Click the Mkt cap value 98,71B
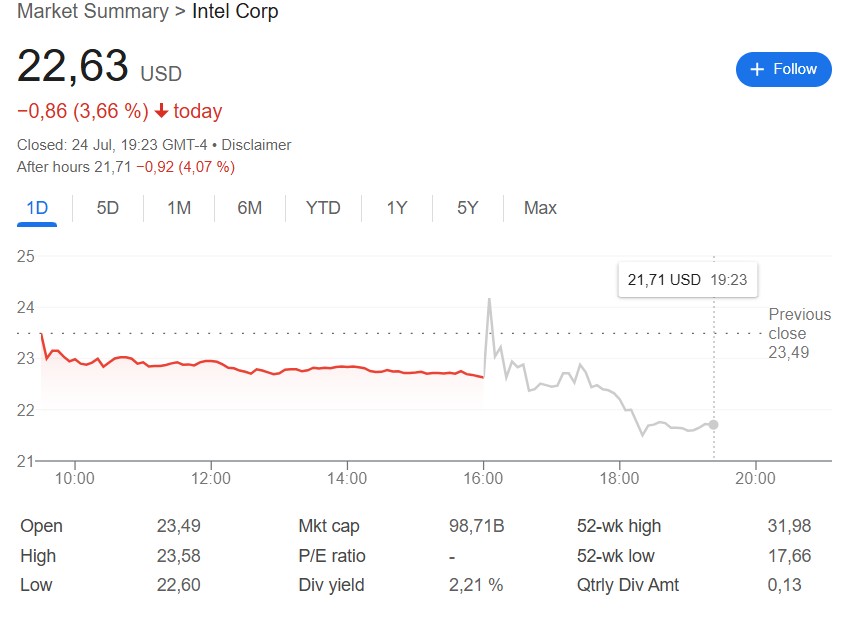This screenshot has height=621, width=854. pos(476,526)
